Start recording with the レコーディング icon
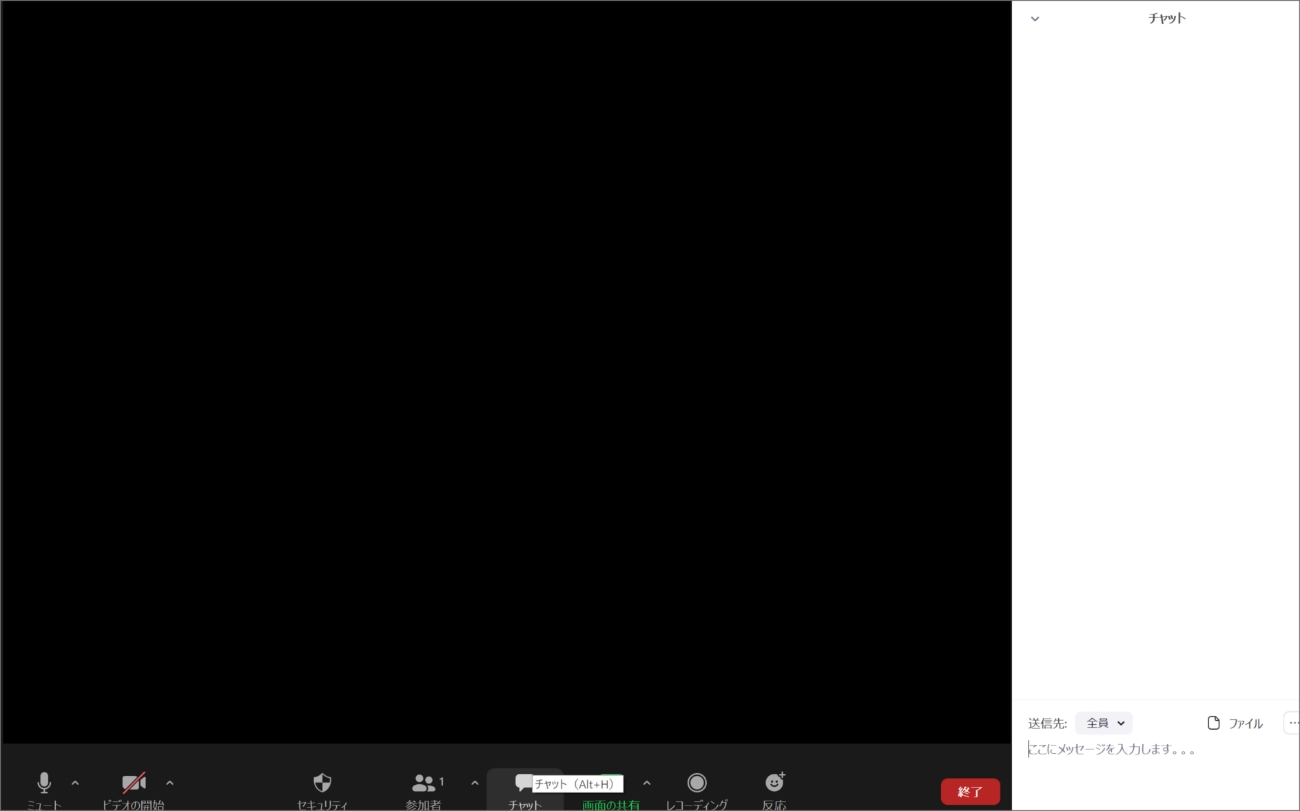The image size is (1300, 811). point(697,783)
